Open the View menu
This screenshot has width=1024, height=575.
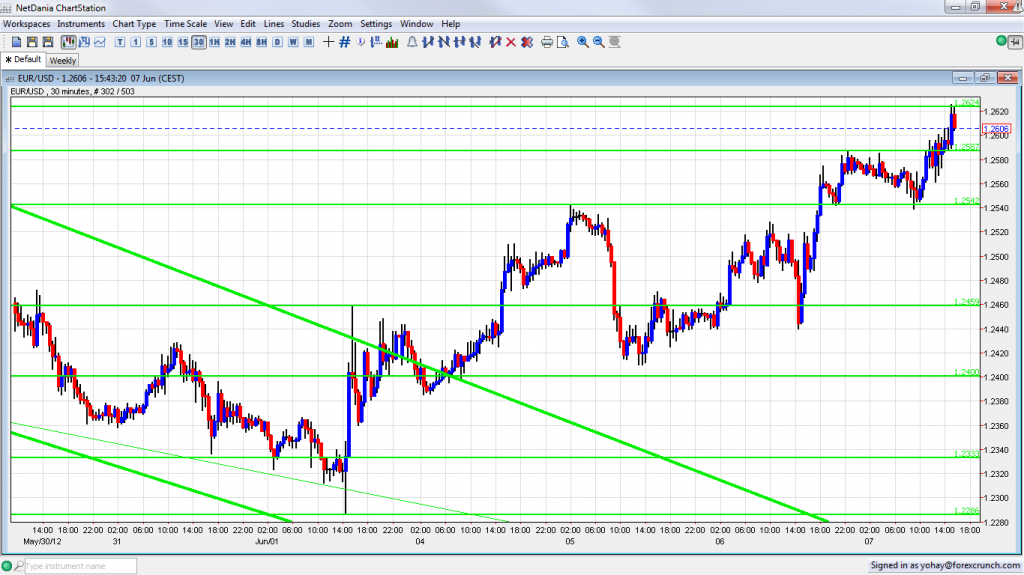point(223,24)
